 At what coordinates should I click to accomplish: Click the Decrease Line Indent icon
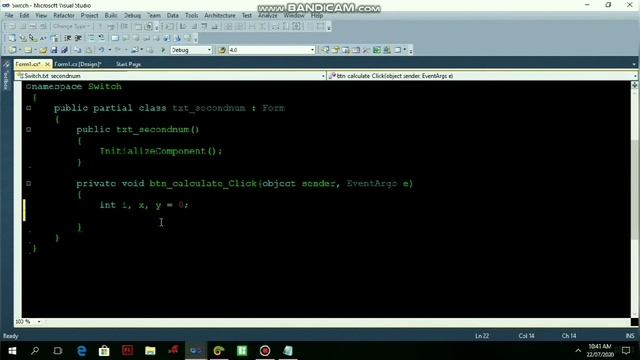pyautogui.click(x=67, y=38)
